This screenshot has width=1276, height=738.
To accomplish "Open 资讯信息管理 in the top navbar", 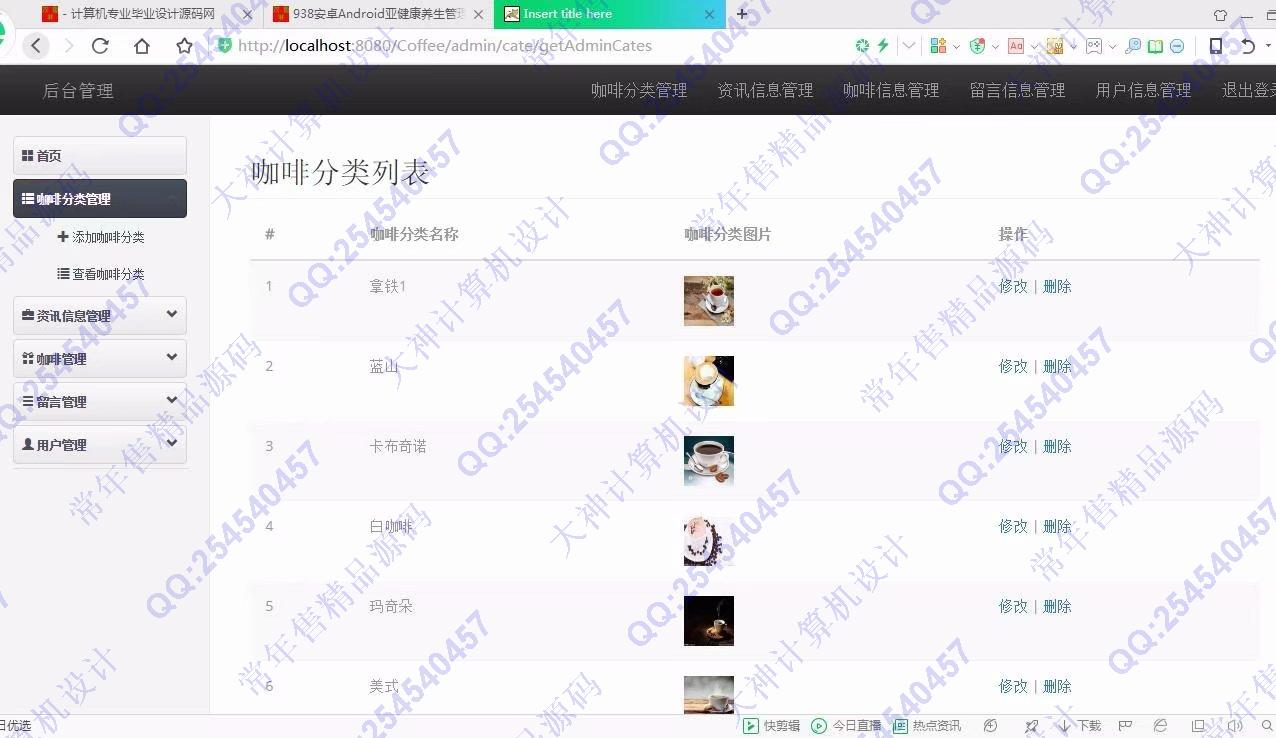I will coord(765,90).
